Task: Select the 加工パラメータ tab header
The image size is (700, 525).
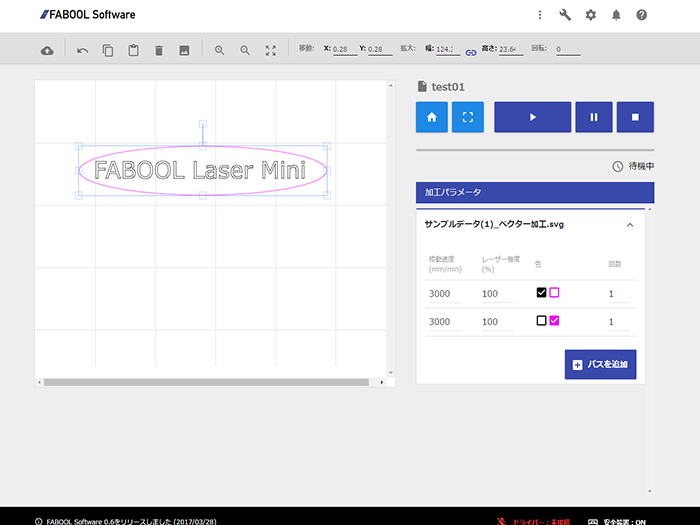Action: (x=535, y=192)
